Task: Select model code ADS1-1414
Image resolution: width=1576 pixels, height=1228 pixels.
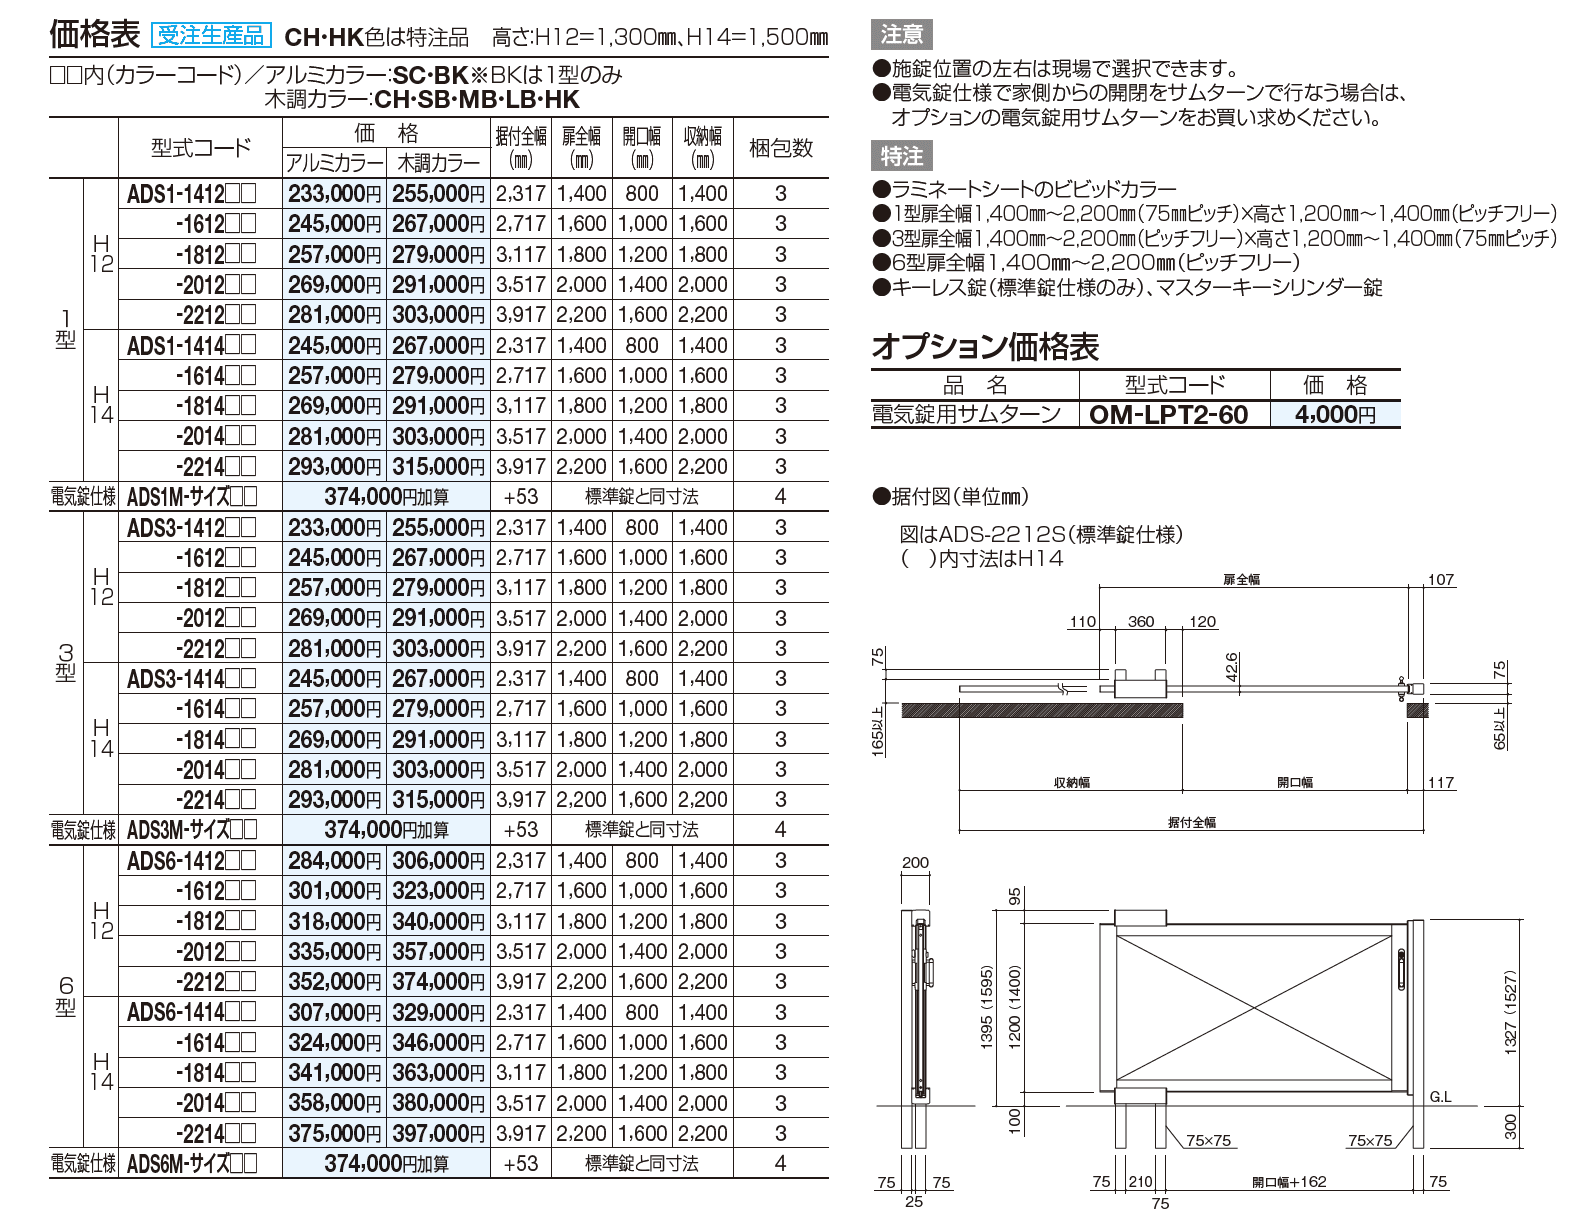Action: pyautogui.click(x=191, y=346)
